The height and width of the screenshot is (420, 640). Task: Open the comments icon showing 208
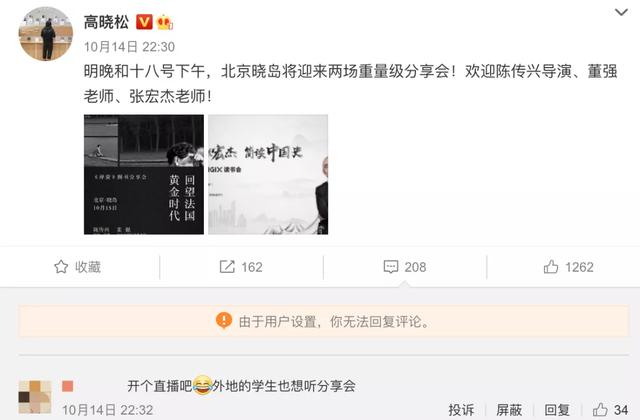(x=391, y=267)
